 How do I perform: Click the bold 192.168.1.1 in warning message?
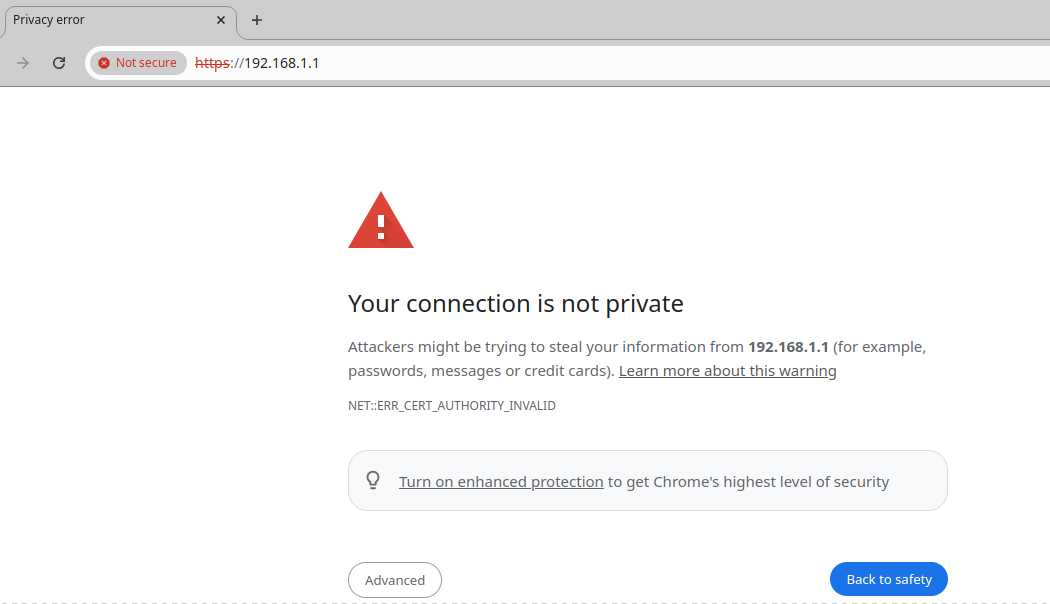[789, 347]
